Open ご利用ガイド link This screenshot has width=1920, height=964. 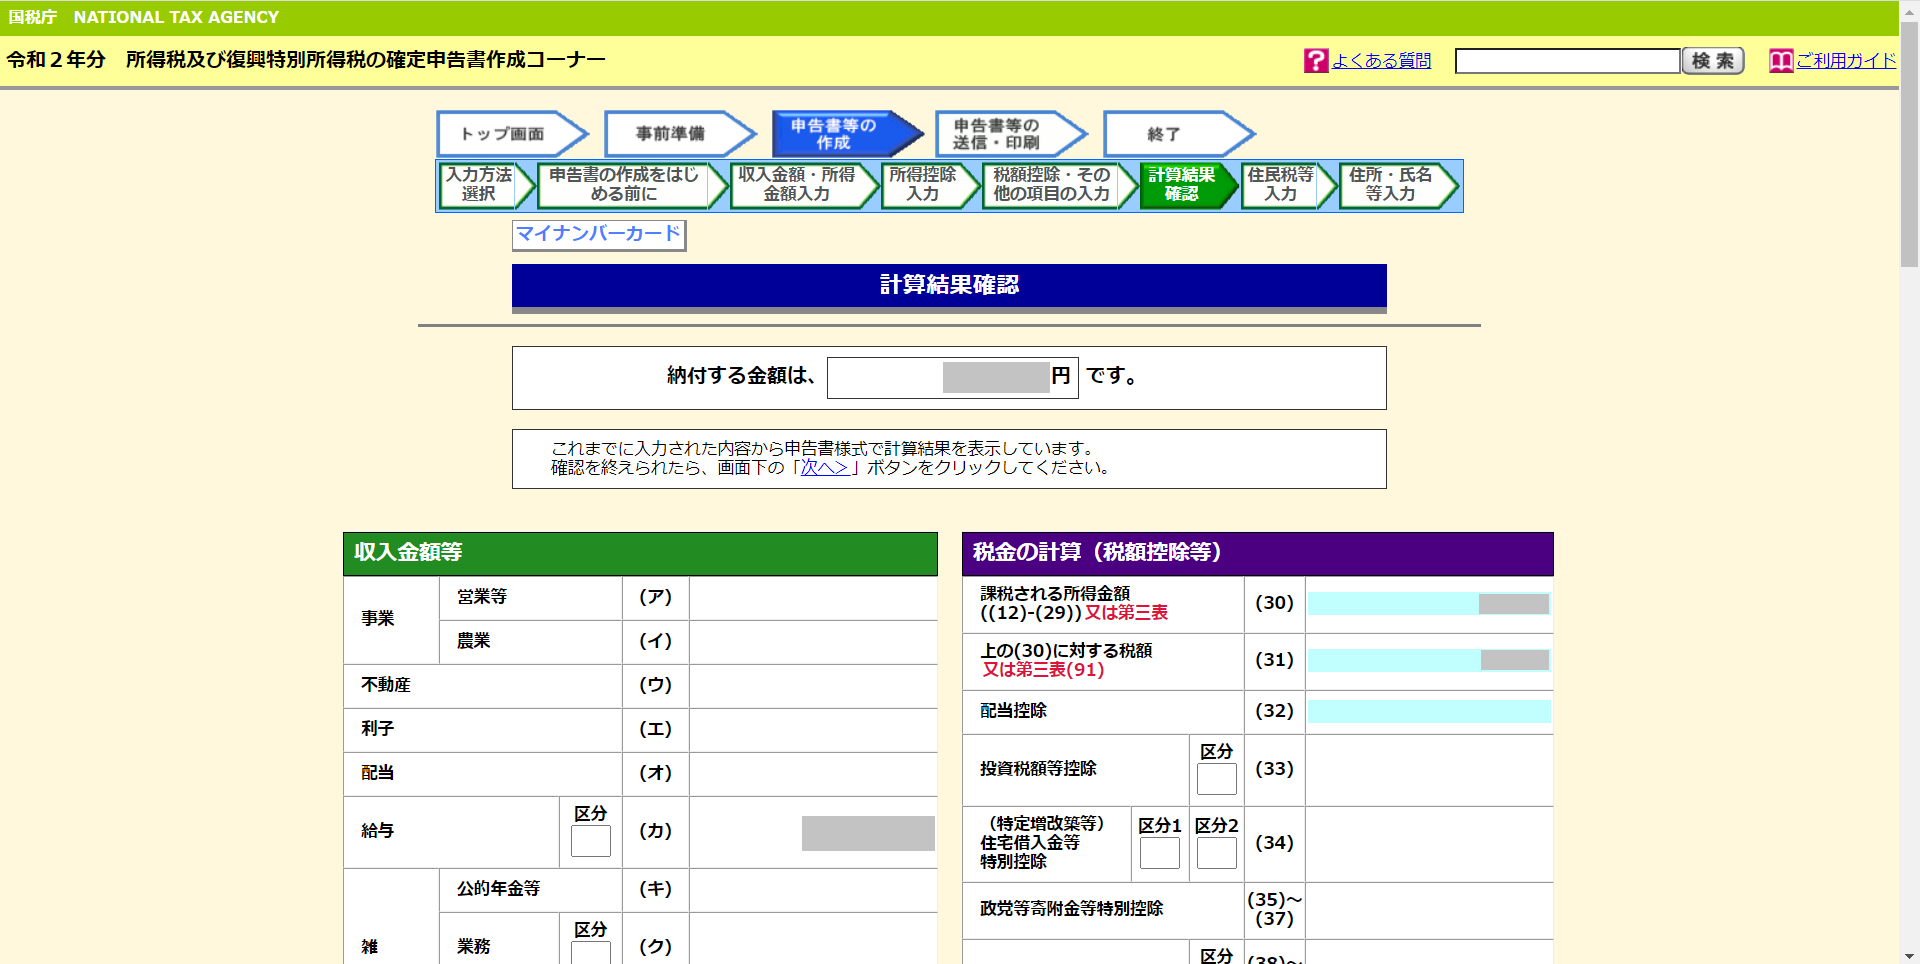tap(1846, 61)
